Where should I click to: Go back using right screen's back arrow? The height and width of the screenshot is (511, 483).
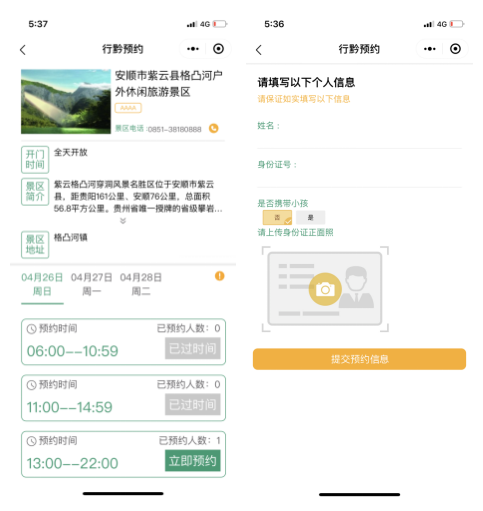click(x=259, y=50)
